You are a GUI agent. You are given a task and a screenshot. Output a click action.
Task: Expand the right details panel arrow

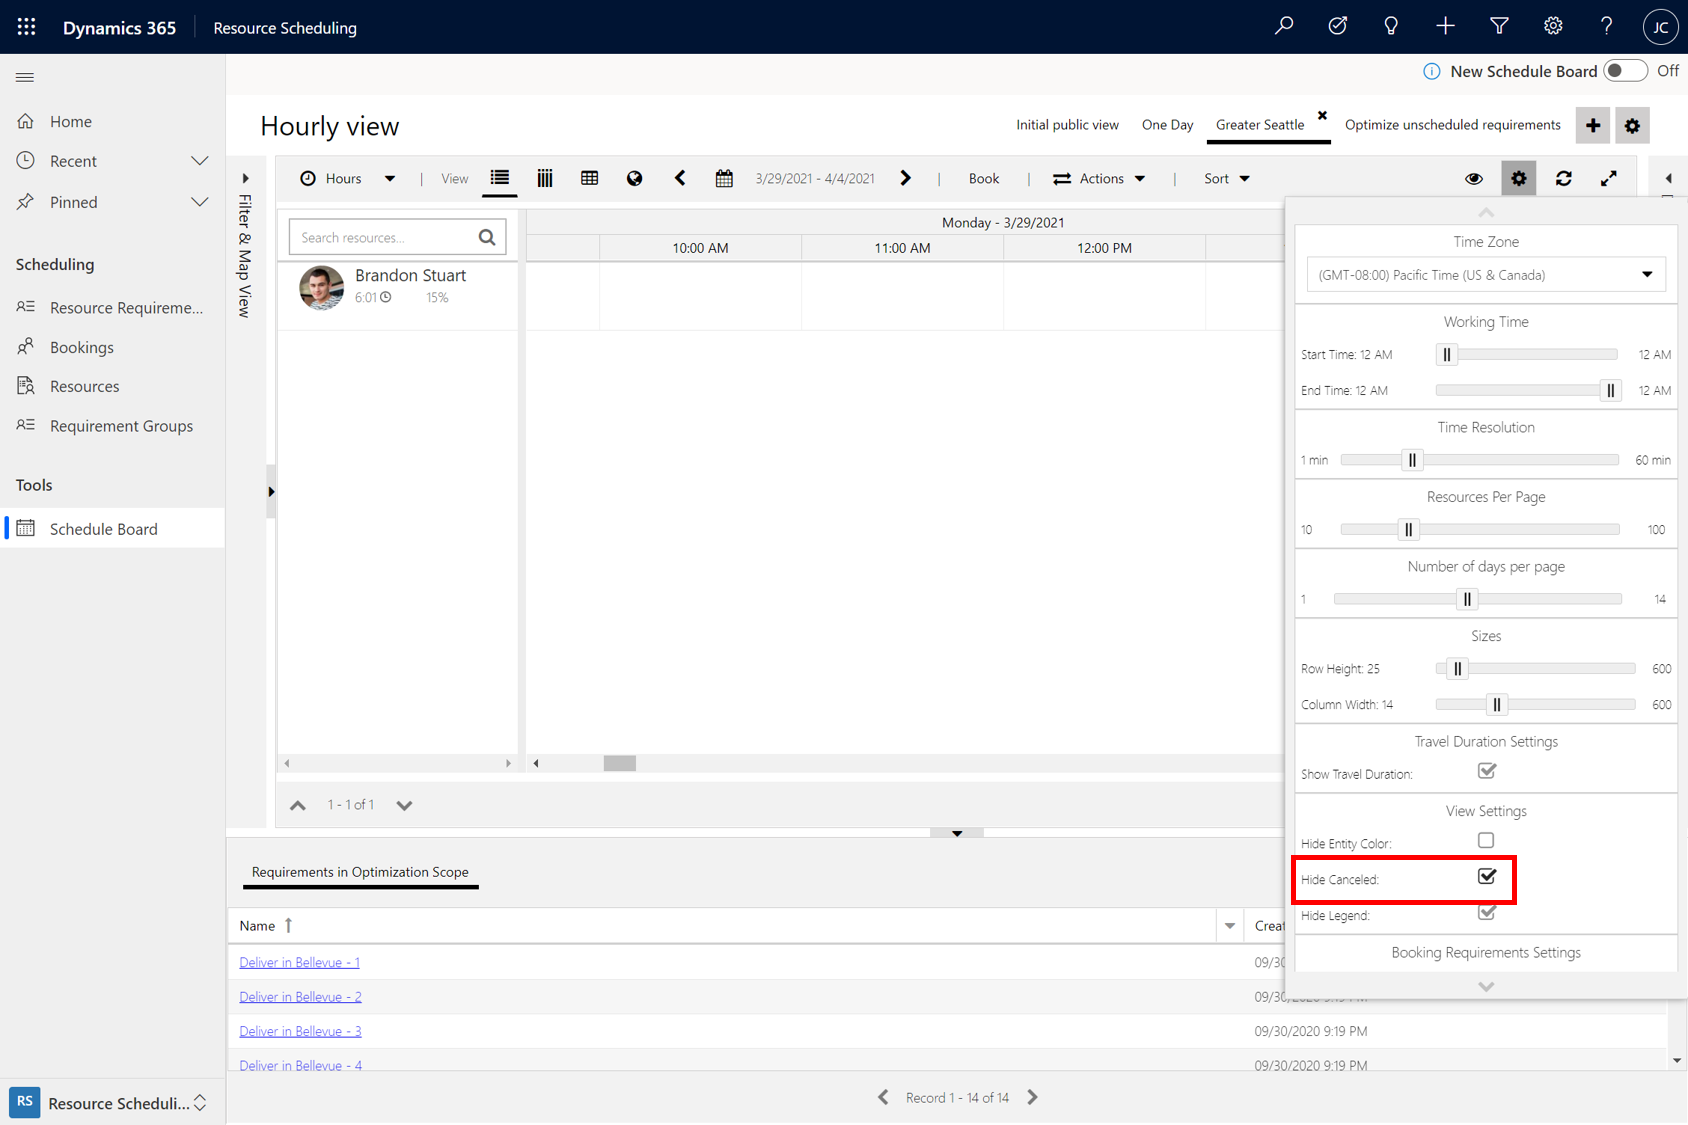pos(1668,179)
